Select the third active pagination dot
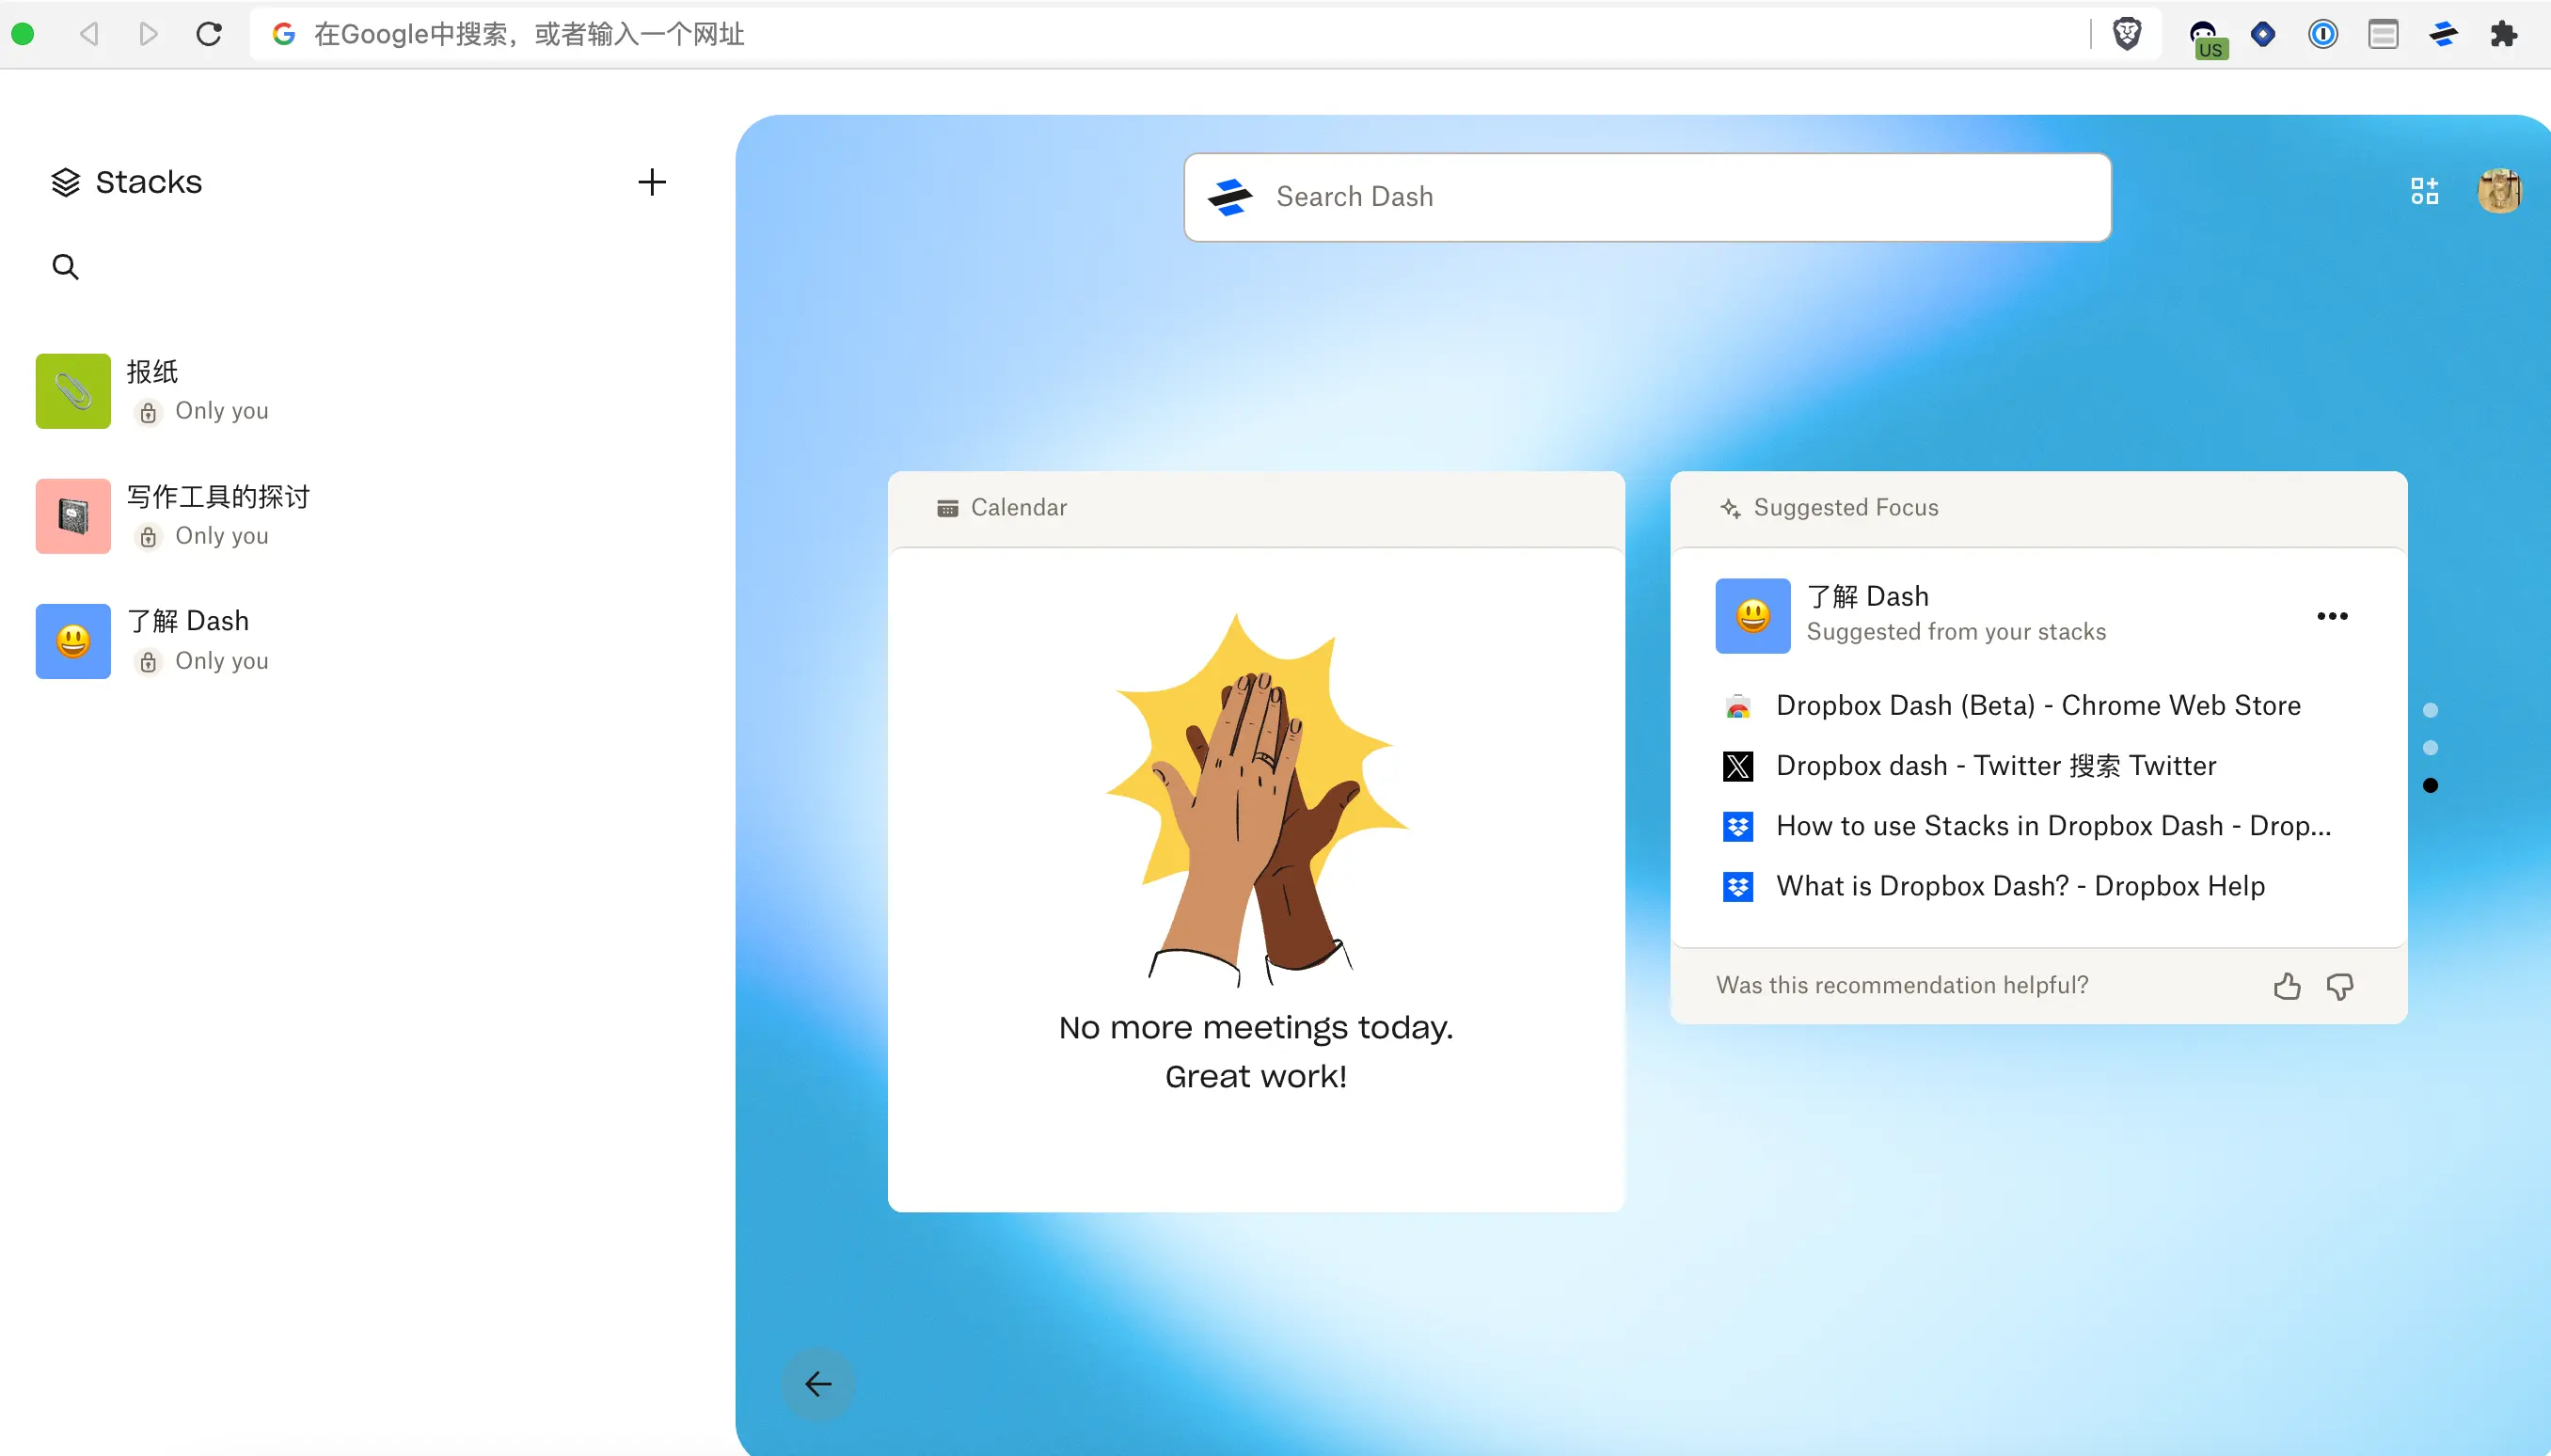Screen dimensions: 2551x1456 click(2430, 786)
